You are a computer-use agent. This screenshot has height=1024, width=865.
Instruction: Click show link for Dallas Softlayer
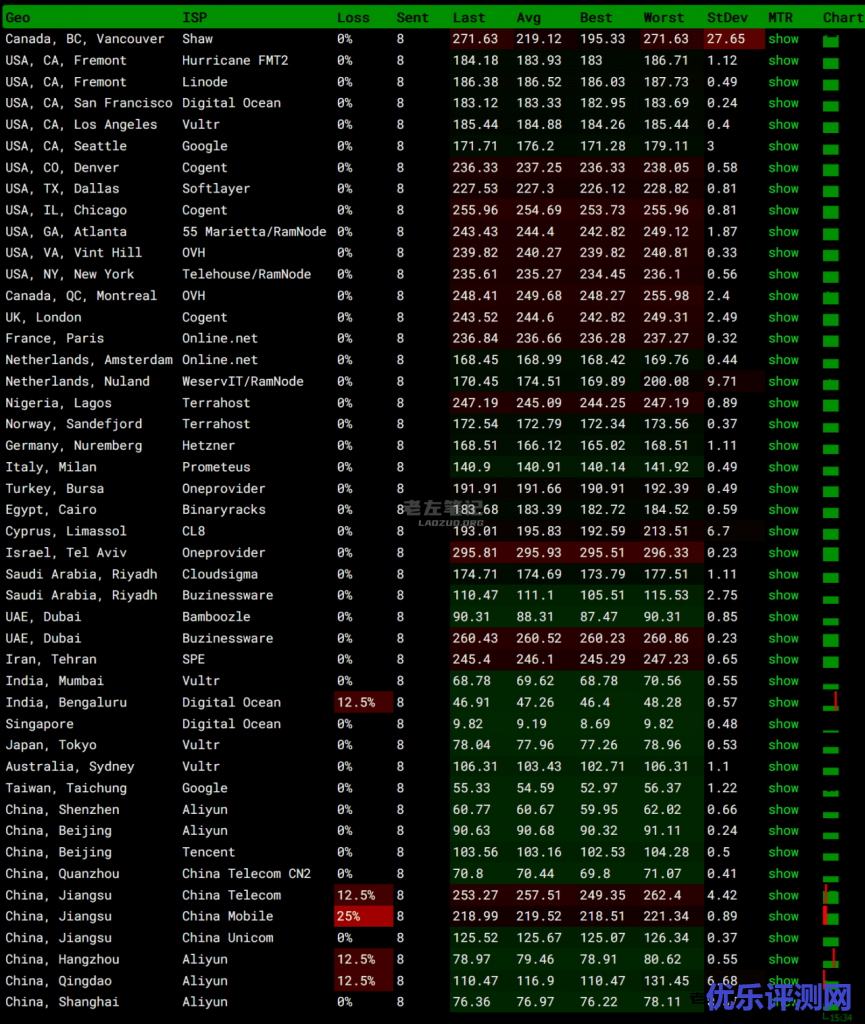tap(783, 189)
